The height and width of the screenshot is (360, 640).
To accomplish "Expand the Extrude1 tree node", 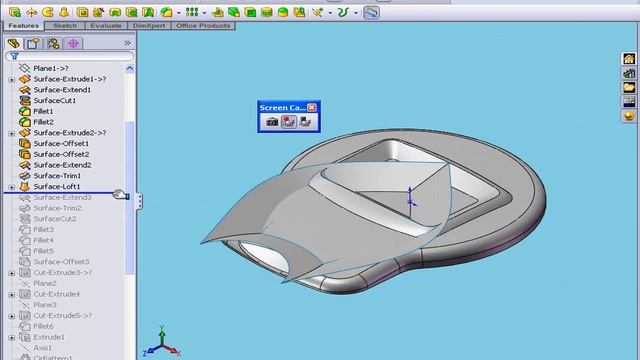I will pyautogui.click(x=11, y=338).
